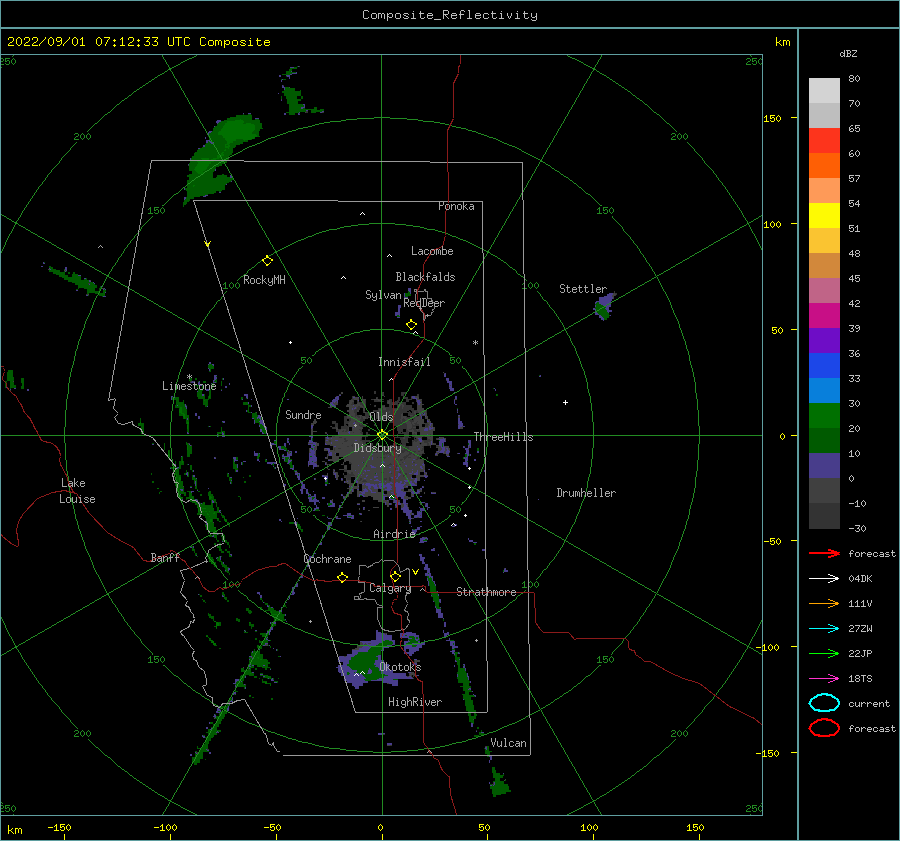Click the Stettler label
This screenshot has width=900, height=841.
point(583,289)
